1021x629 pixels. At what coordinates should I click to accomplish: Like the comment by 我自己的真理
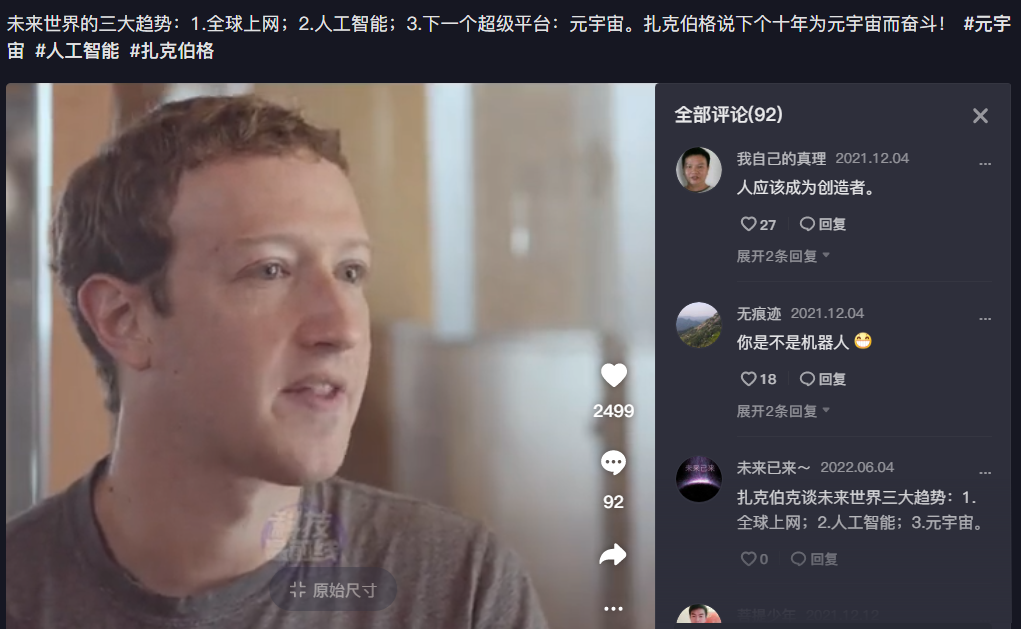pos(759,224)
